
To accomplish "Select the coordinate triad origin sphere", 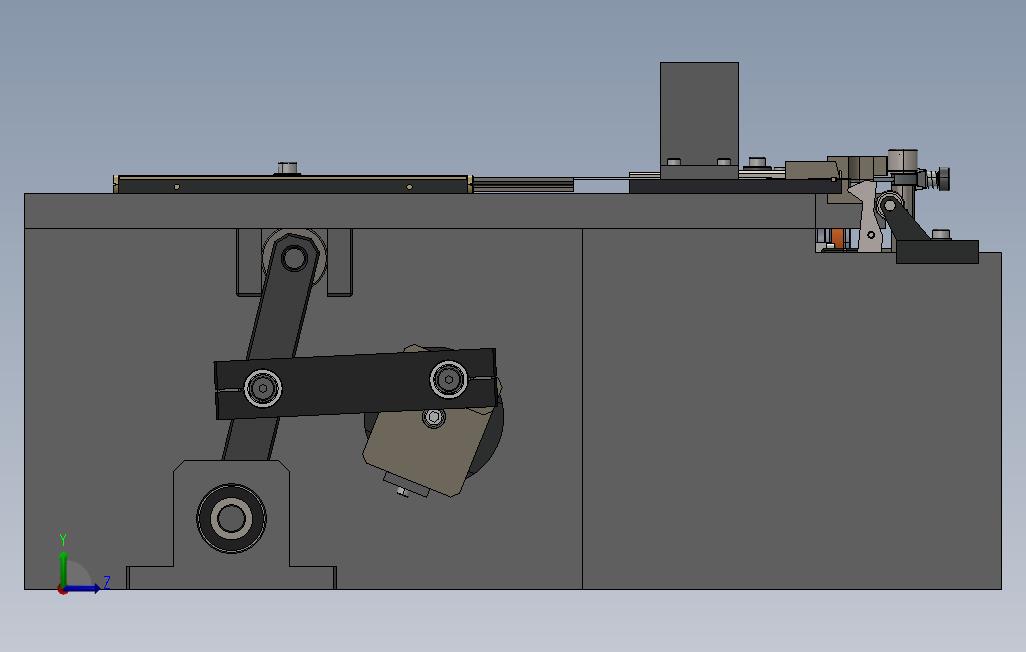I will 62,590.
